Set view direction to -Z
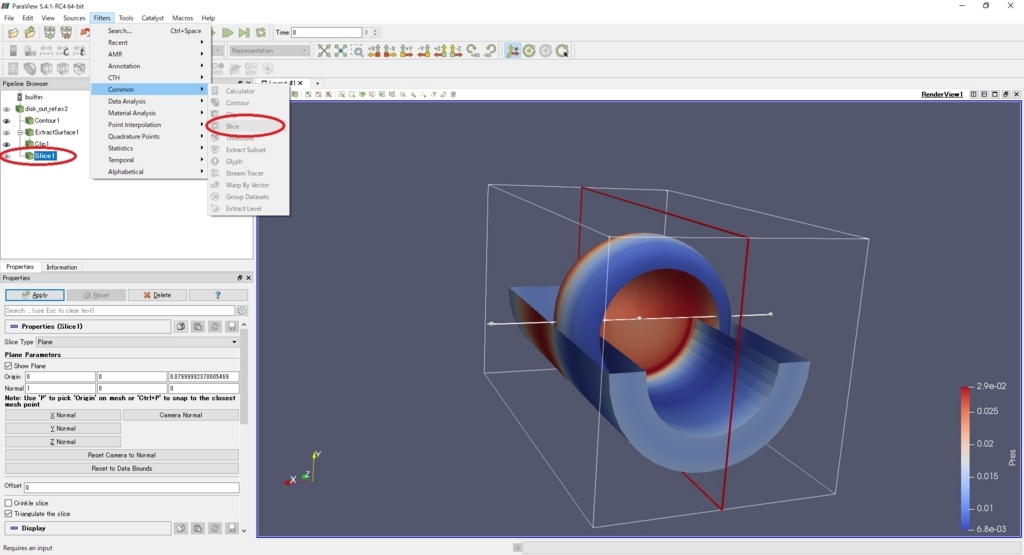 [x=456, y=51]
